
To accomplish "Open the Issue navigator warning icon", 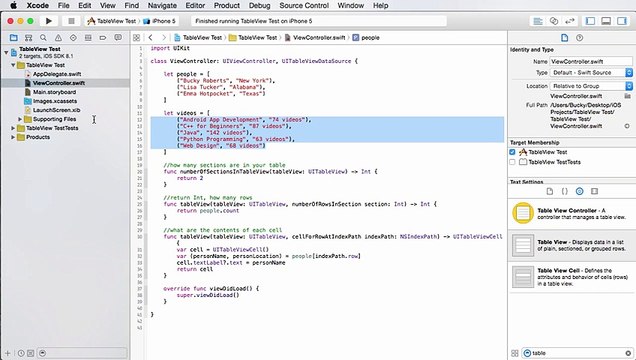I will (58, 38).
